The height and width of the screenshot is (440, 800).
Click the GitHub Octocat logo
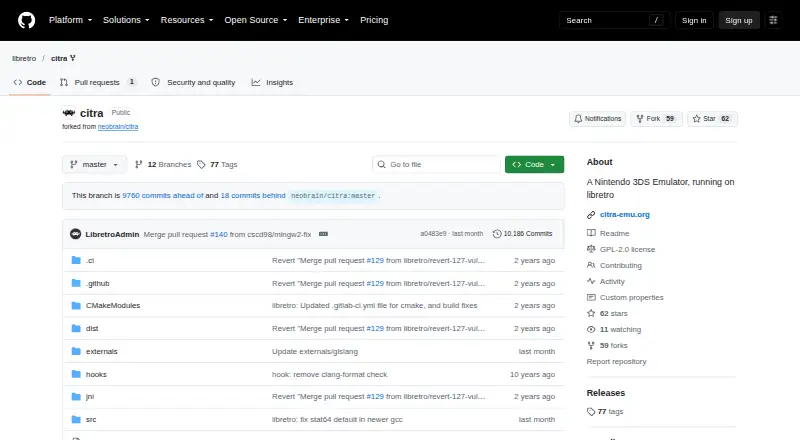pyautogui.click(x=27, y=20)
